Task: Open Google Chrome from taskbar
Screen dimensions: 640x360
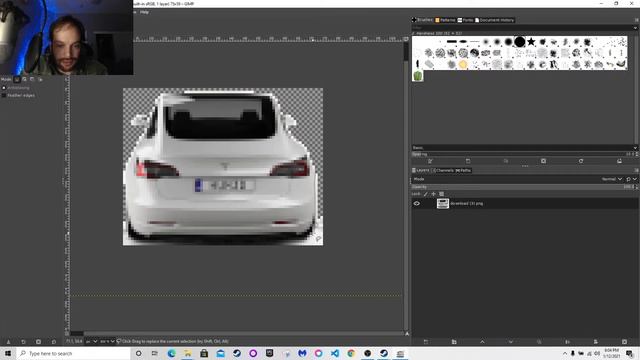Action: click(351, 353)
